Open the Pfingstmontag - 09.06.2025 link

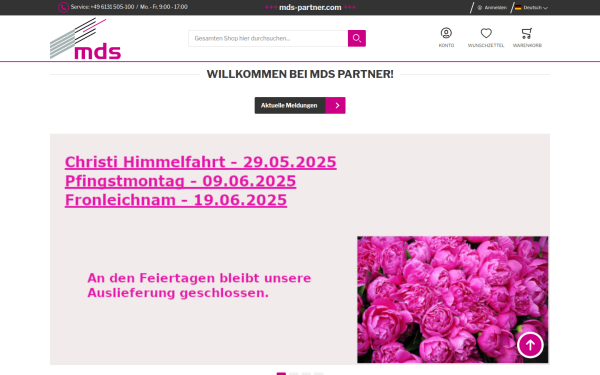180,181
